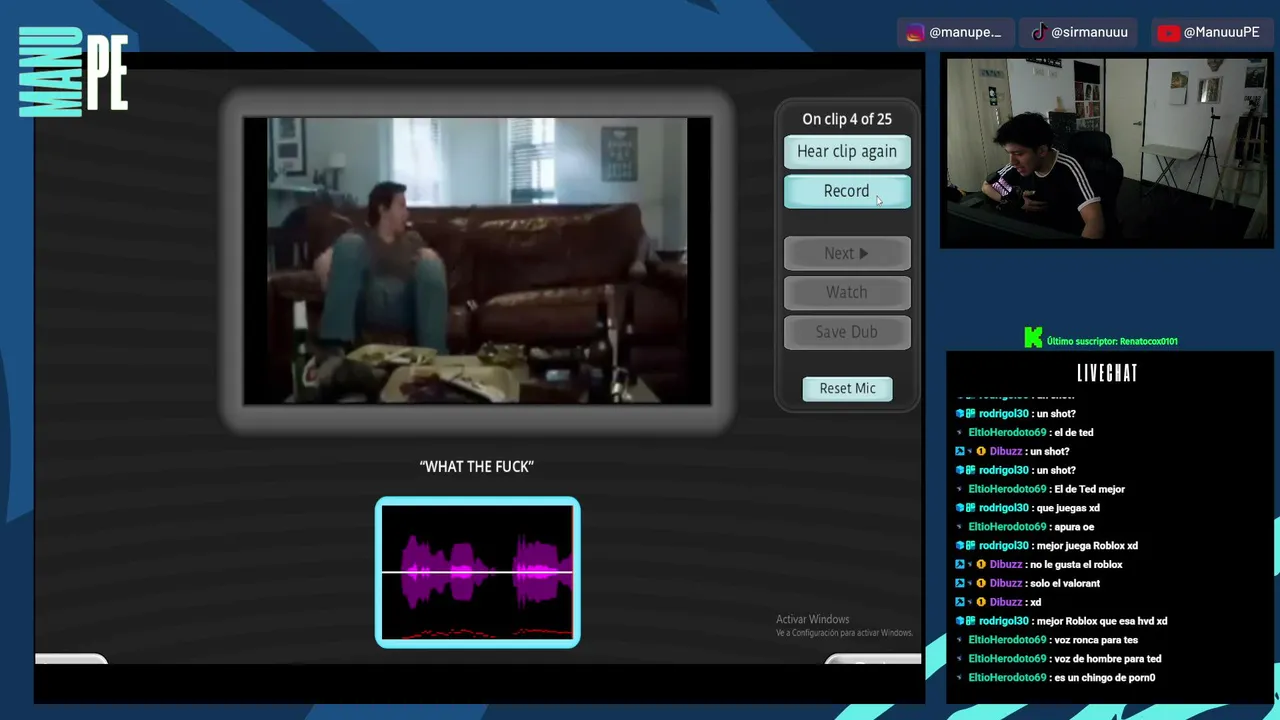Click the 'Activar Windows' watermark notice text
The height and width of the screenshot is (720, 1280).
812,619
